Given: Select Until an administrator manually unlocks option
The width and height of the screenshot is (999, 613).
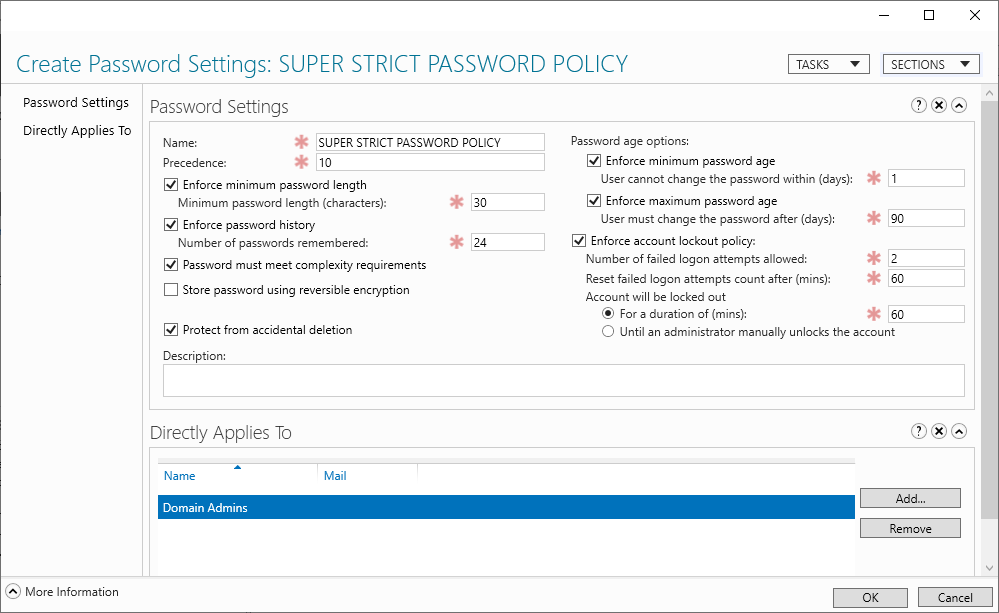Looking at the screenshot, I should pyautogui.click(x=608, y=331).
